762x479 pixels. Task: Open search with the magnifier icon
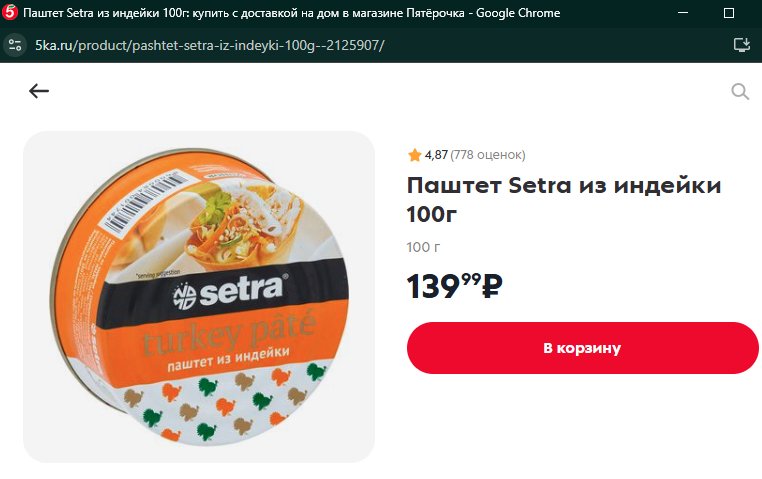pos(740,91)
